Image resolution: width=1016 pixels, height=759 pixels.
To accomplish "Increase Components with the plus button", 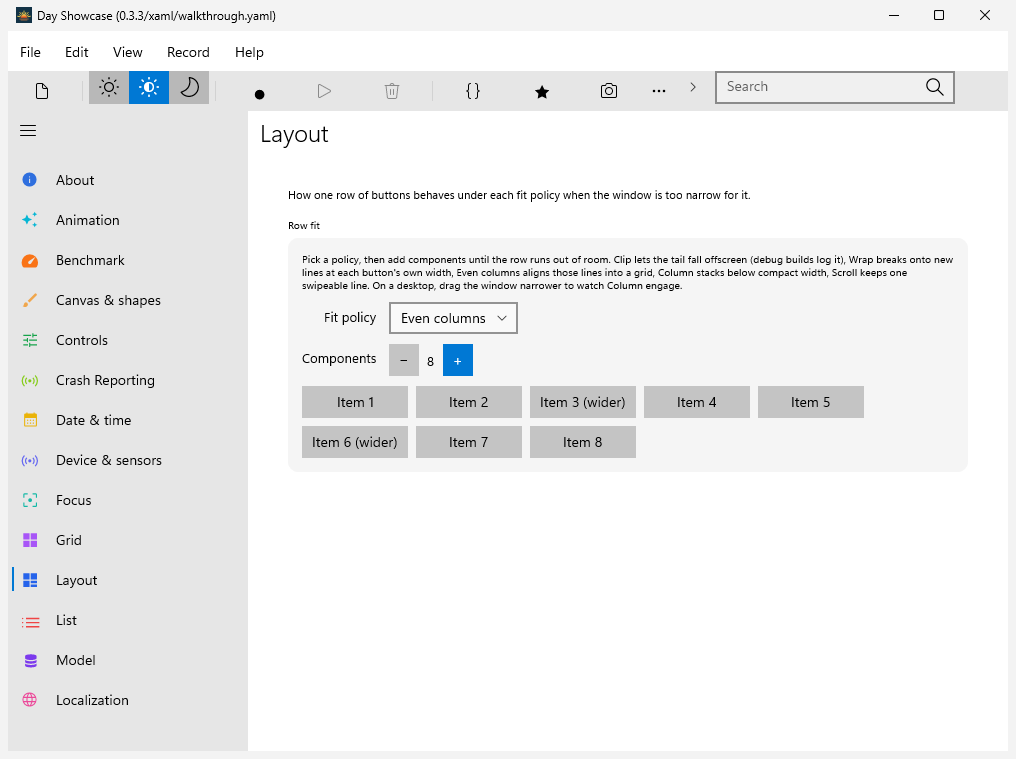I will [457, 360].
